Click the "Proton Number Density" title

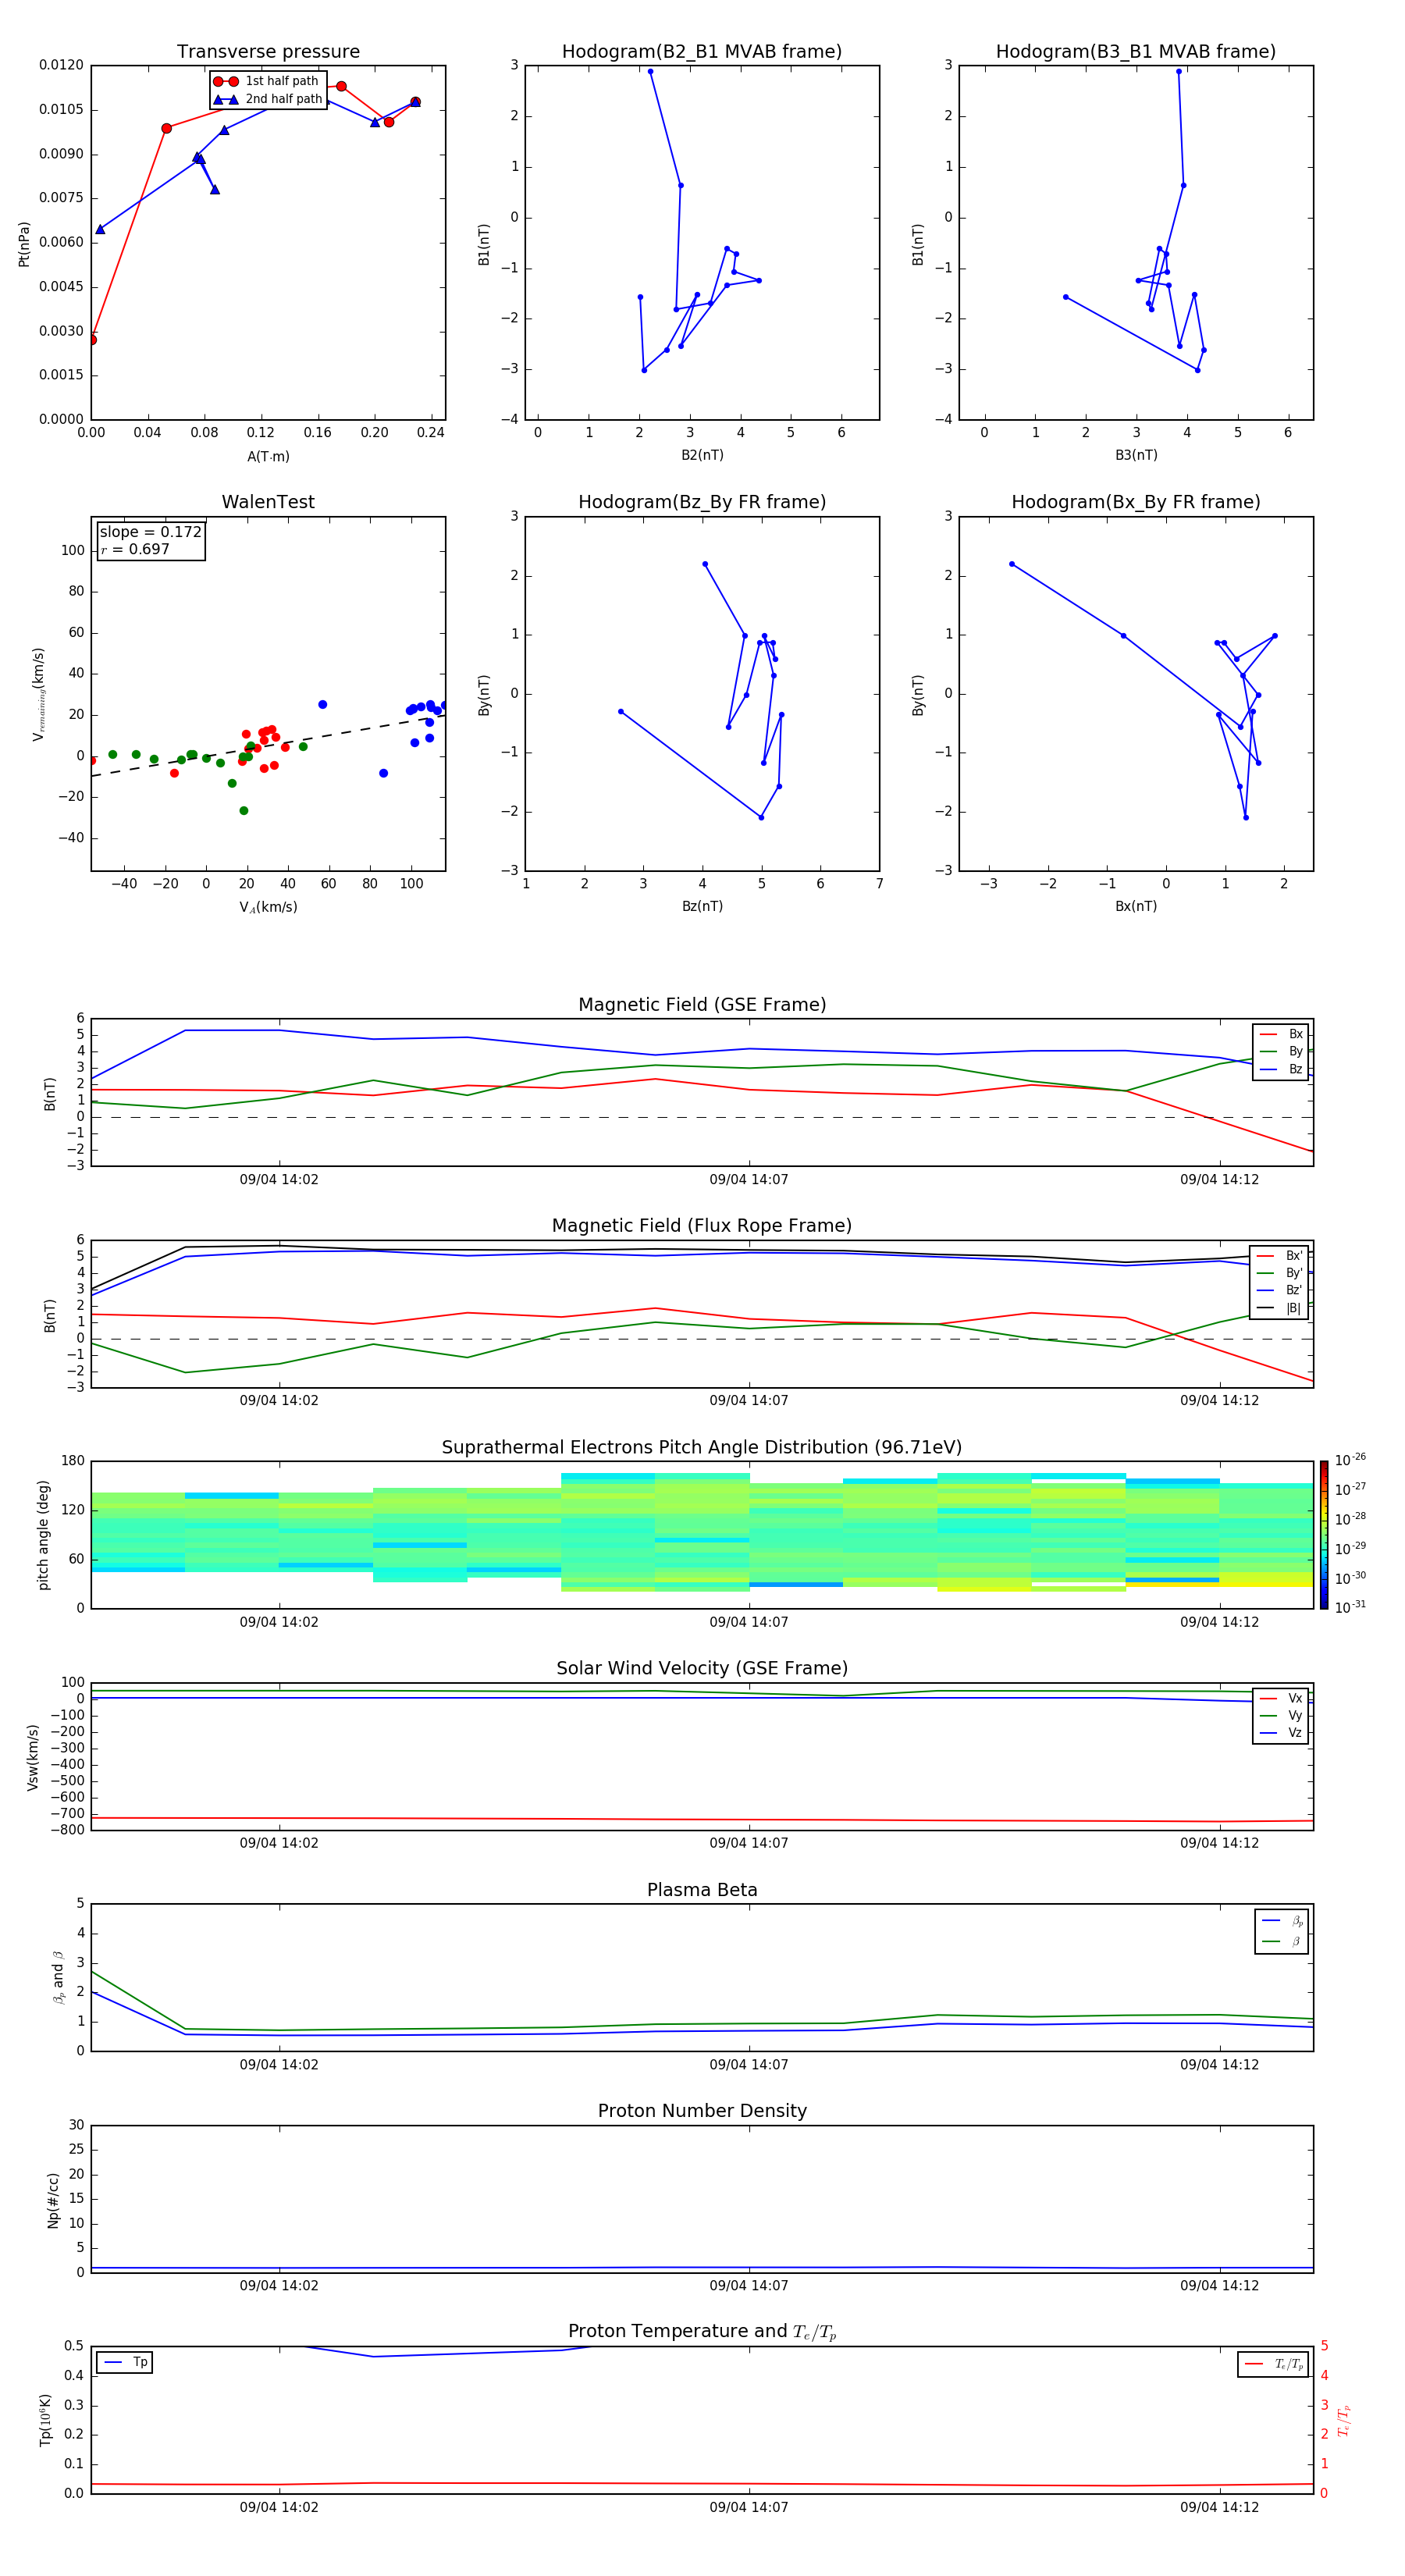click(702, 2111)
